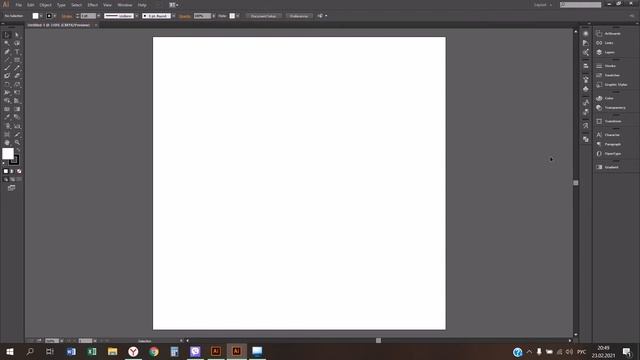Select the Lasso tool
Screen dimensions: 640x360
coord(17,43)
